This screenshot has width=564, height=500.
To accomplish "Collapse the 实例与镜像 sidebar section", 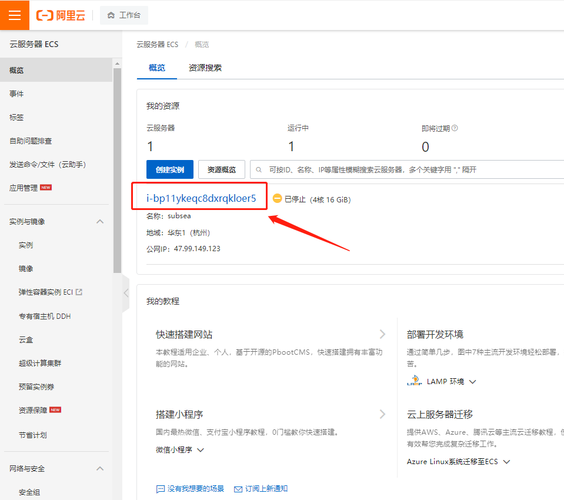I will coord(100,222).
